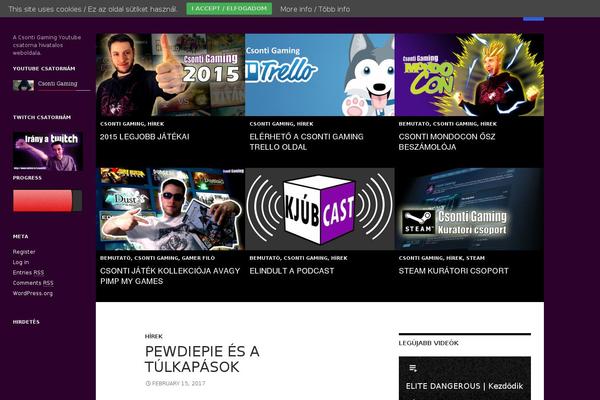Open MondoCon post thumbnail
Screen dimensions: 600x400
coord(469,75)
